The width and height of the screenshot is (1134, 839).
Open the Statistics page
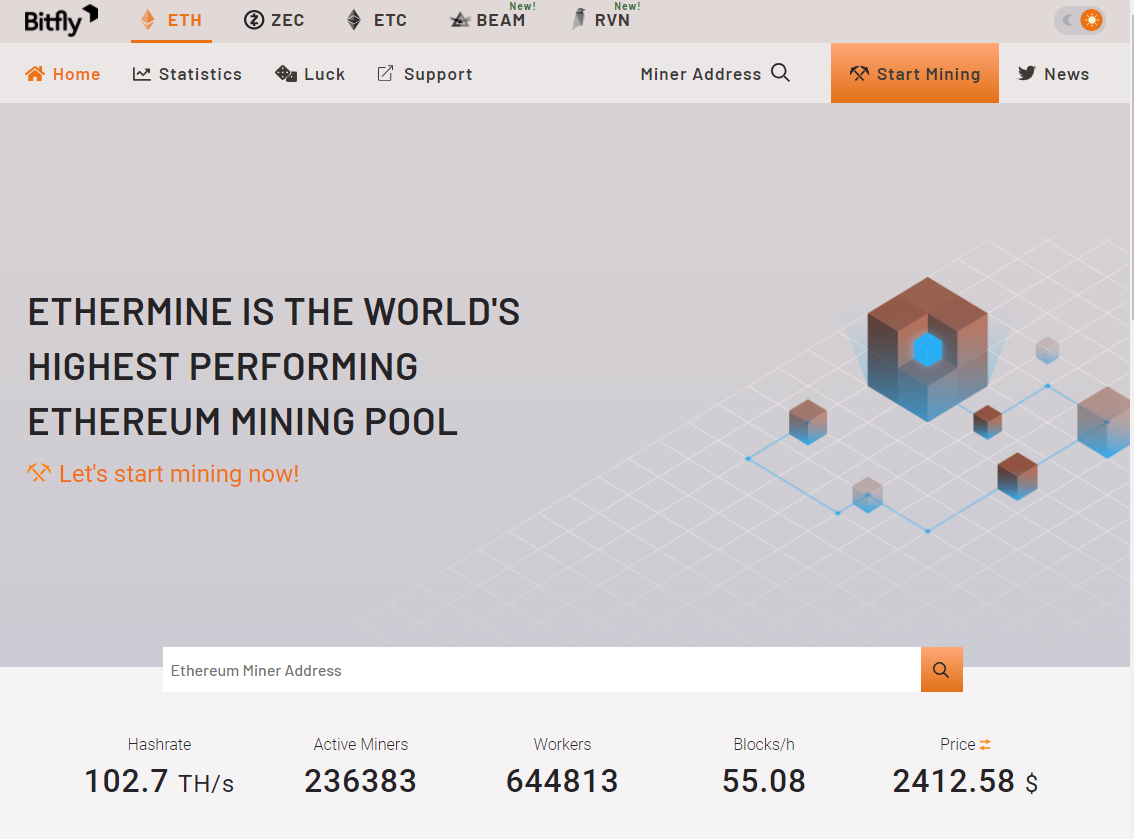pos(187,74)
